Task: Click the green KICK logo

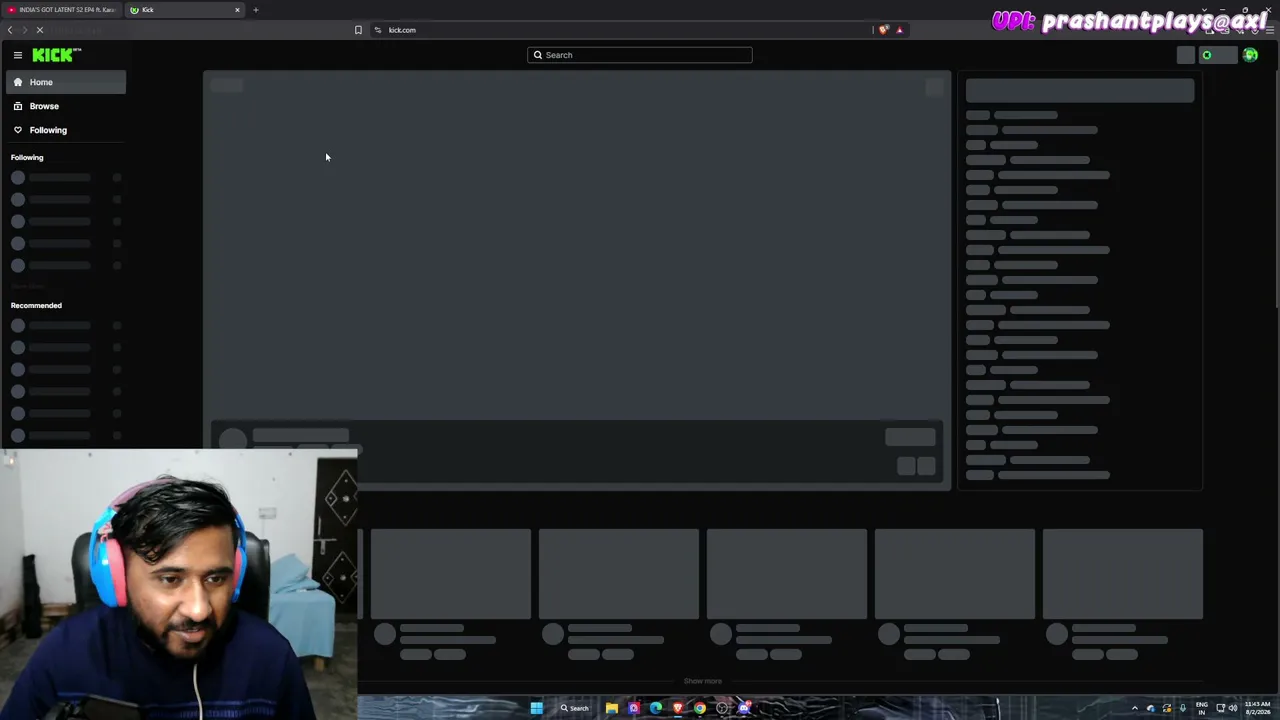Action: pos(56,55)
